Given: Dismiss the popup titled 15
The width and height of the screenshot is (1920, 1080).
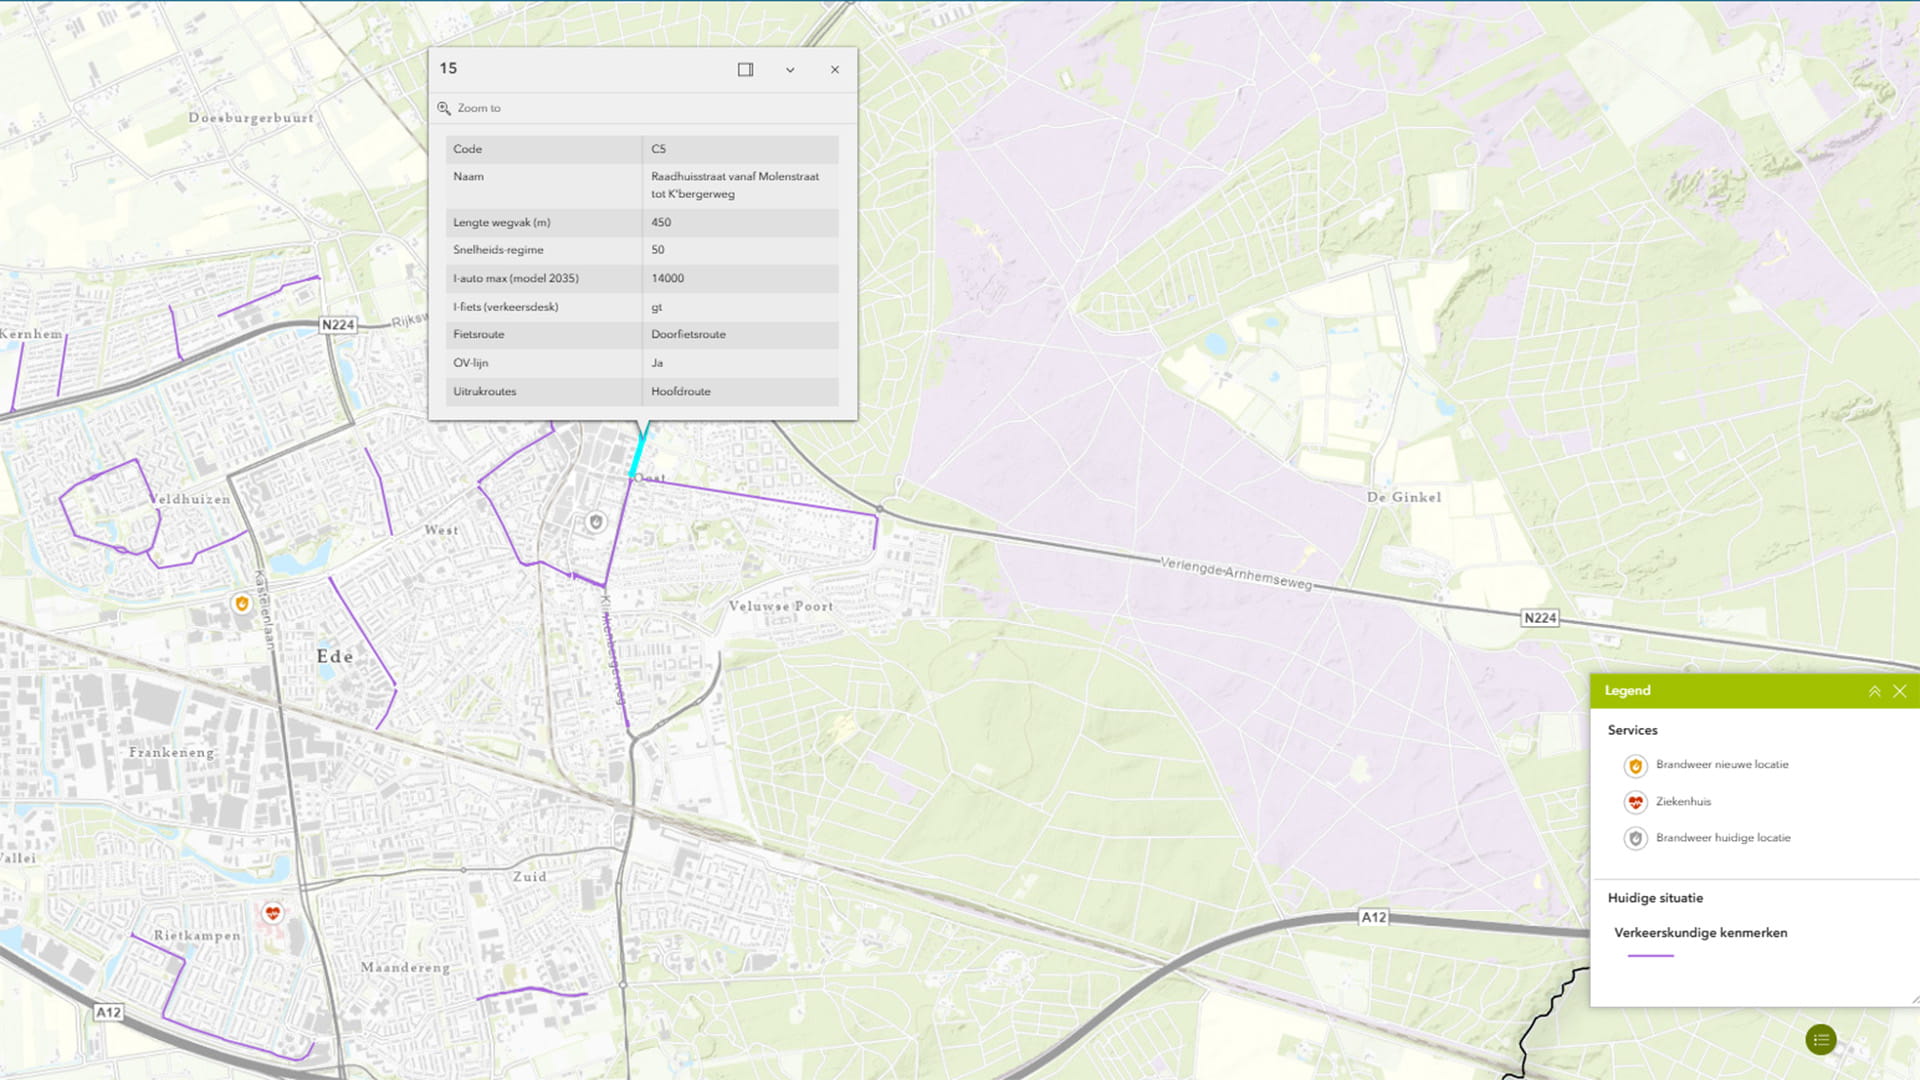Looking at the screenshot, I should coord(835,70).
